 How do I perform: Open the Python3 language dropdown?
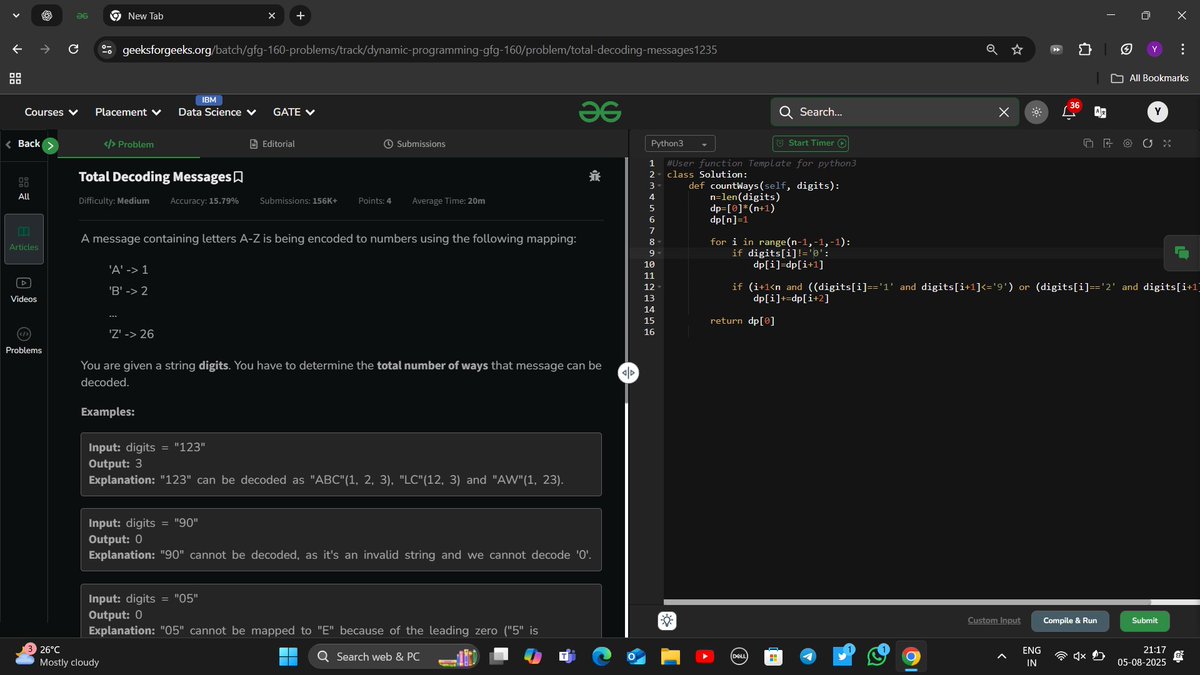click(680, 144)
